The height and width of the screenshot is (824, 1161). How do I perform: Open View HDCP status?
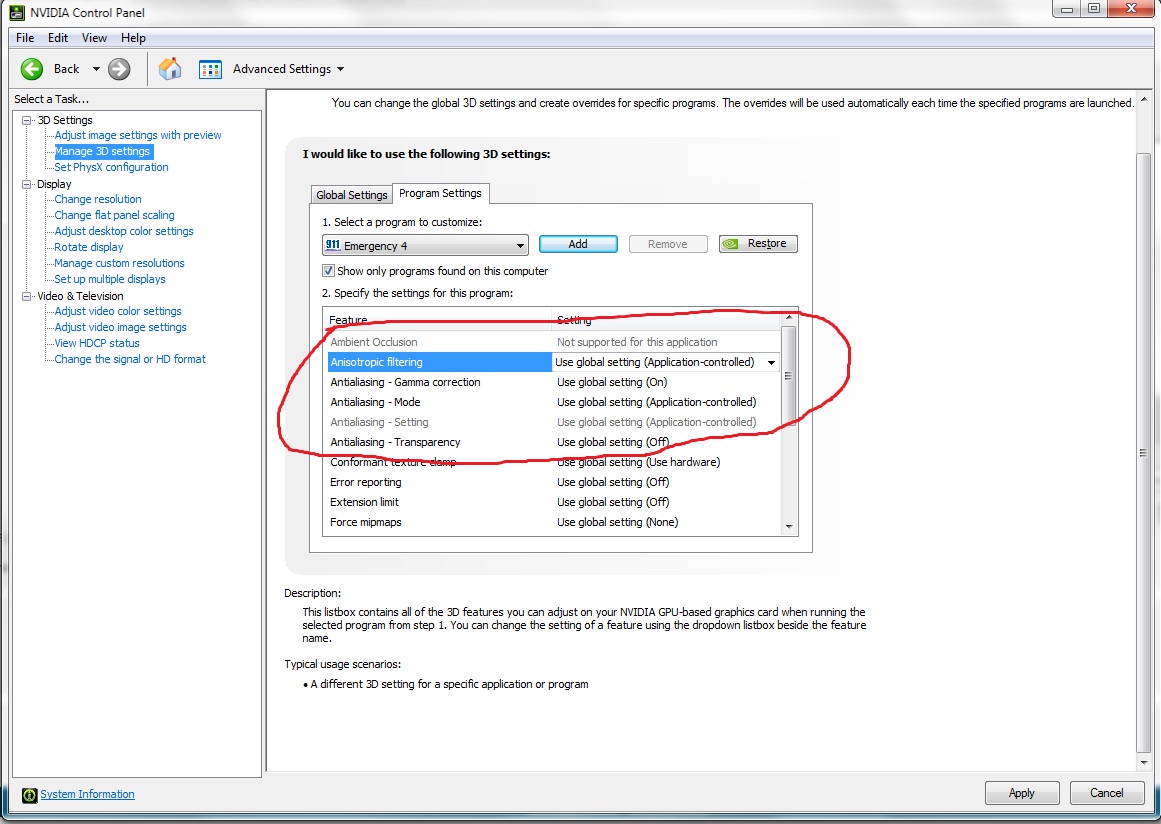click(x=97, y=344)
